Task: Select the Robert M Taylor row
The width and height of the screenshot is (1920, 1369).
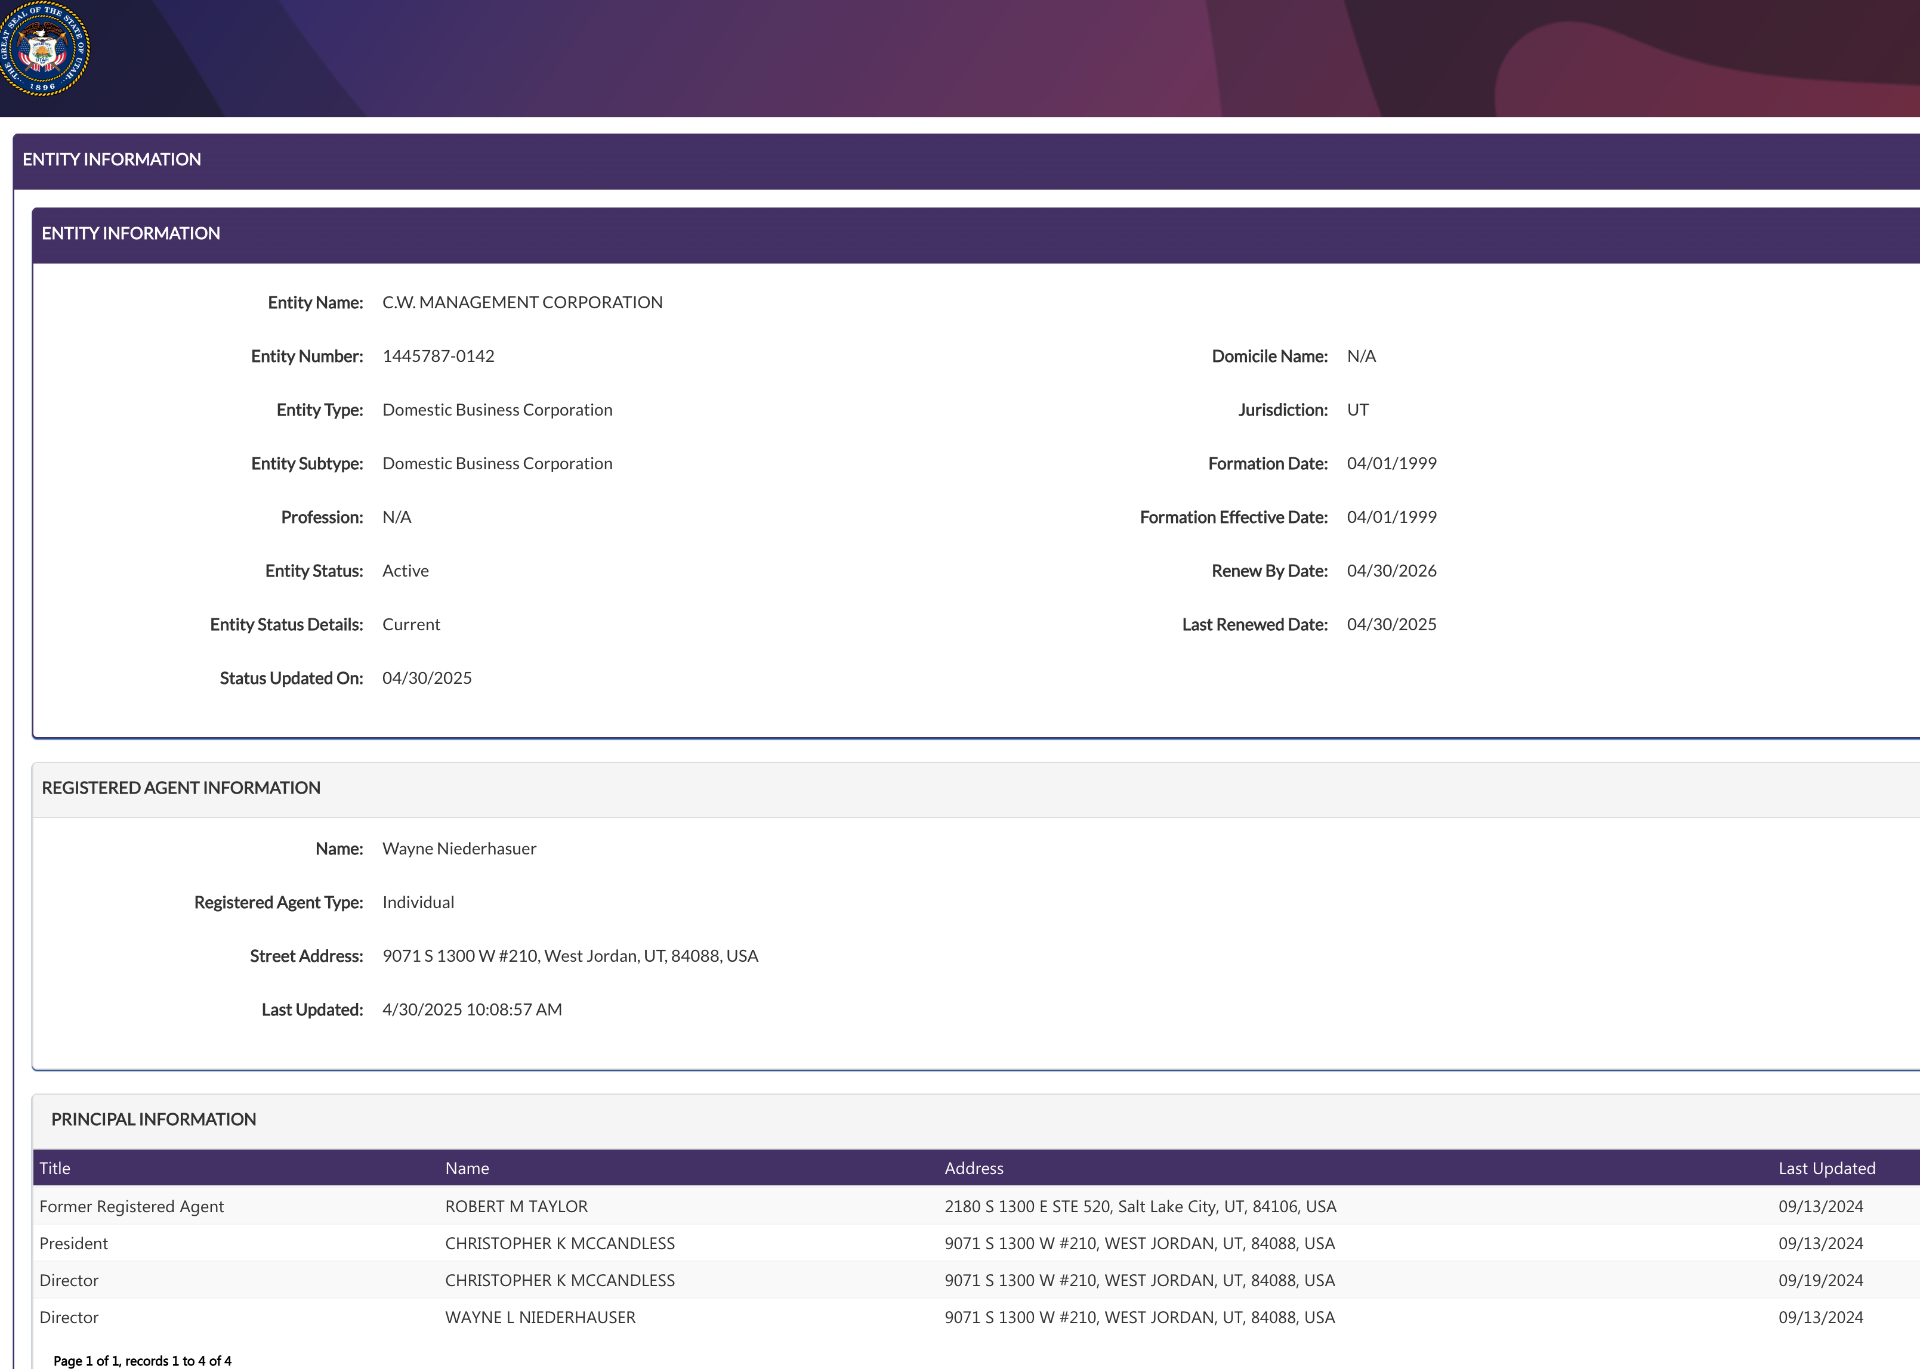Action: click(516, 1206)
